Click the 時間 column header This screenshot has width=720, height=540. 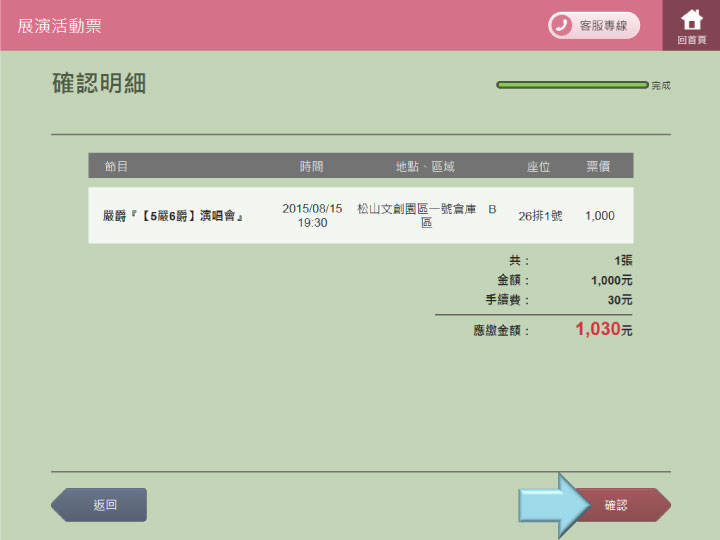(311, 166)
